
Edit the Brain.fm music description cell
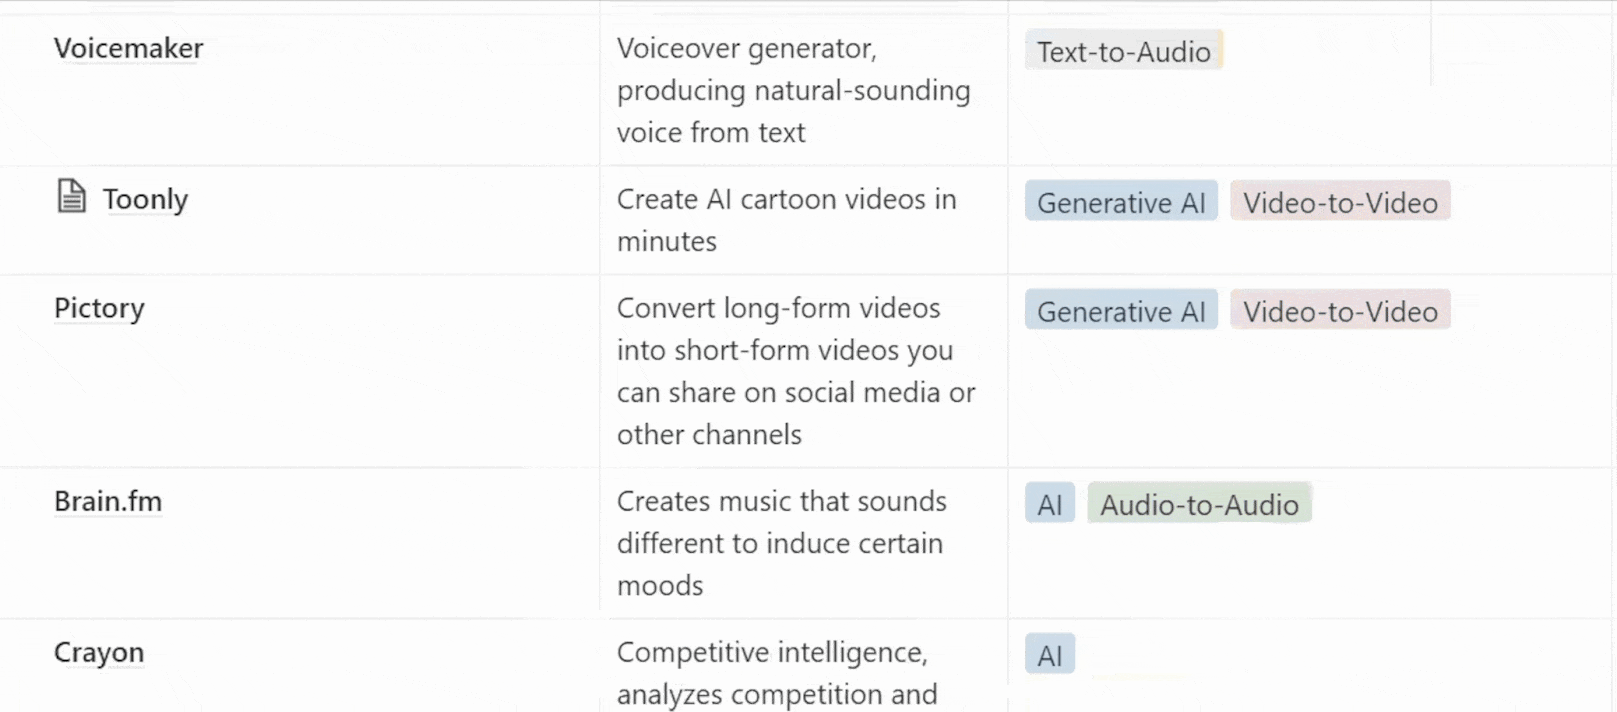[804, 543]
